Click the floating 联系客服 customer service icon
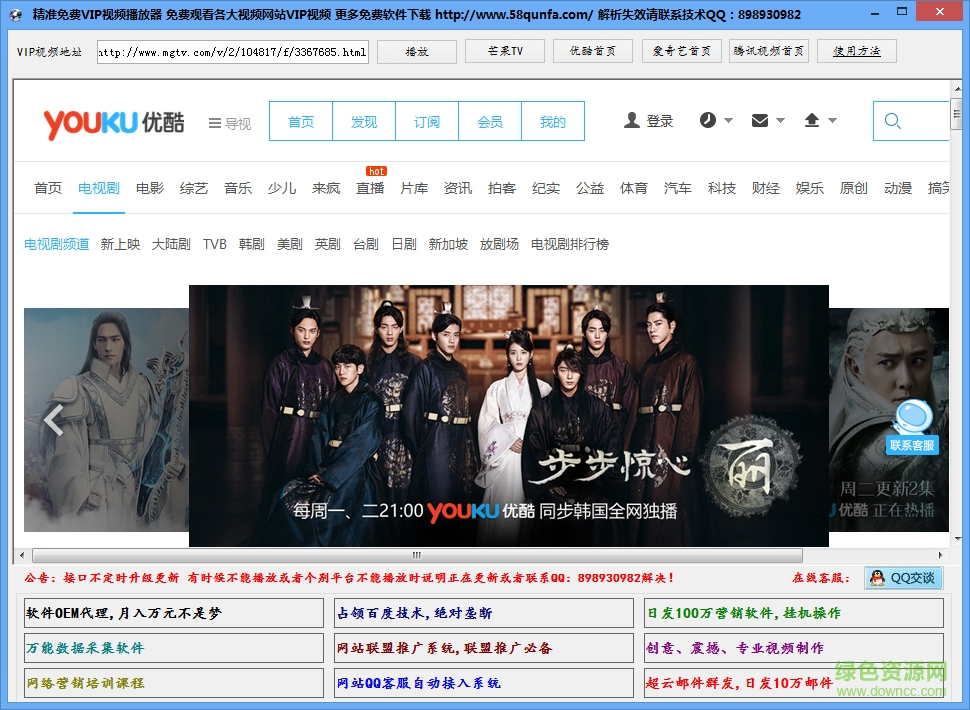Image resolution: width=970 pixels, height=710 pixels. pyautogui.click(x=911, y=421)
